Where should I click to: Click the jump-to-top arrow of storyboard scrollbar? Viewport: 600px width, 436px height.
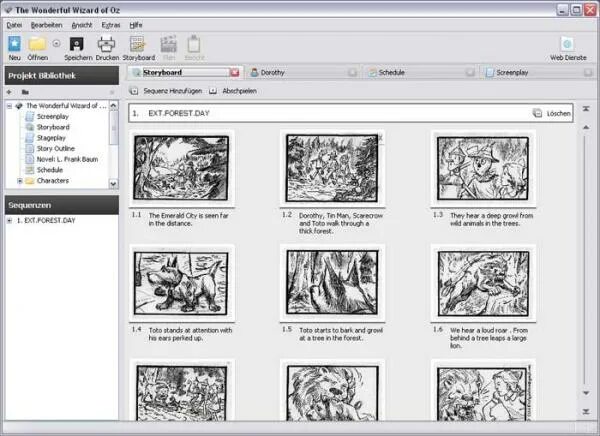pyautogui.click(x=586, y=109)
